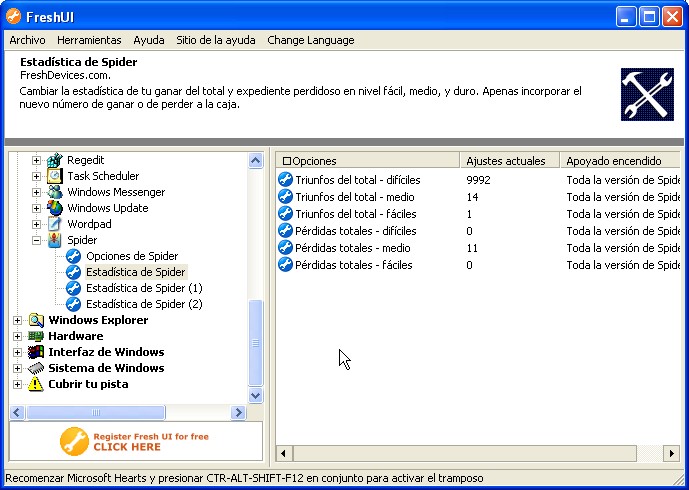Click the Wordpad icon in the tree
The width and height of the screenshot is (689, 490).
(x=55, y=224)
